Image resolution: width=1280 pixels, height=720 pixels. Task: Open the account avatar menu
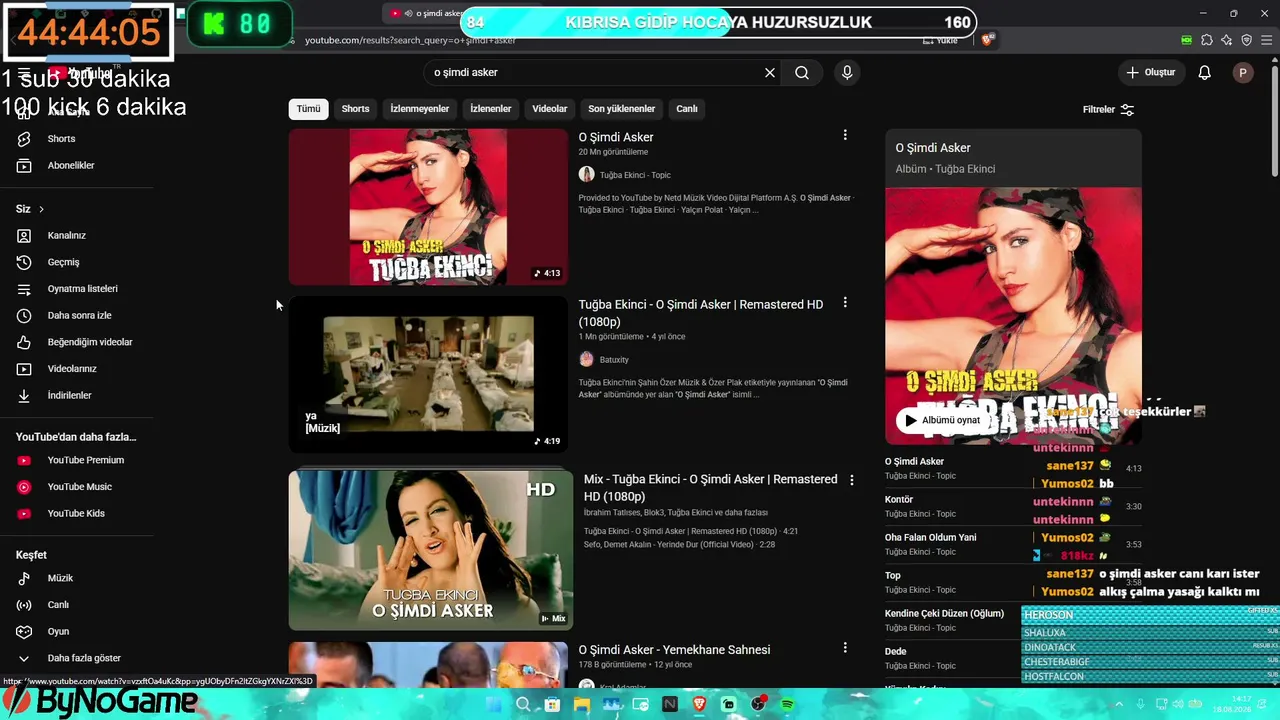(1243, 72)
